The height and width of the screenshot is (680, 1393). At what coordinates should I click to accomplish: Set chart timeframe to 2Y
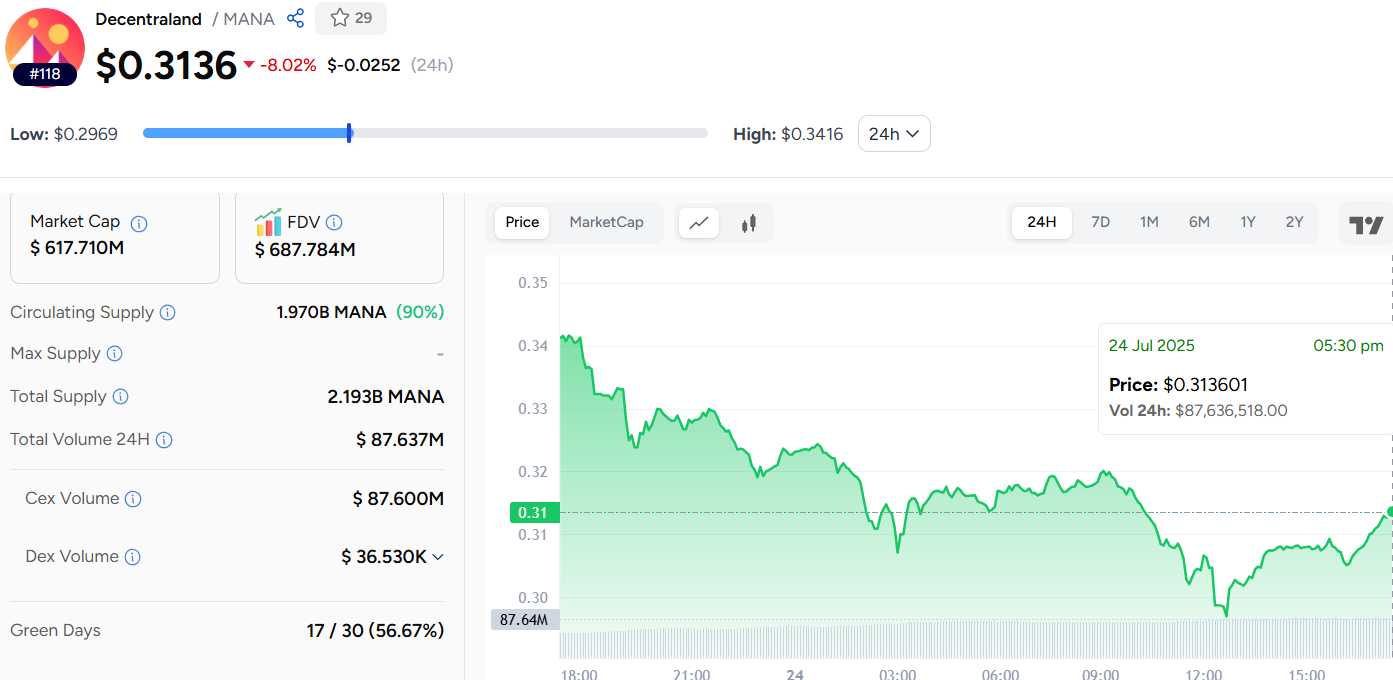[x=1294, y=222]
